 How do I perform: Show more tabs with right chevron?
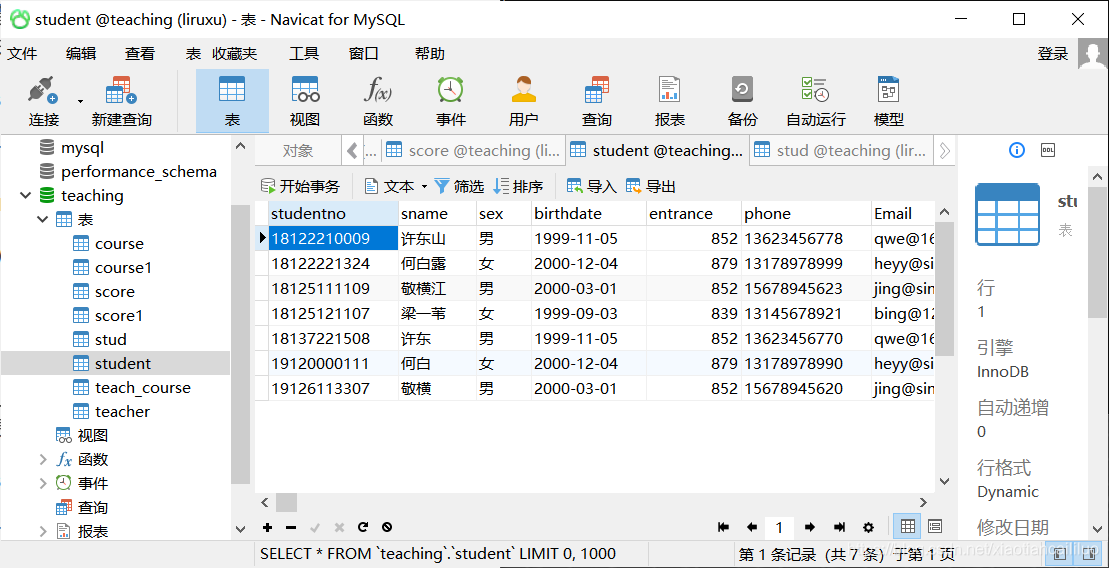tap(944, 151)
